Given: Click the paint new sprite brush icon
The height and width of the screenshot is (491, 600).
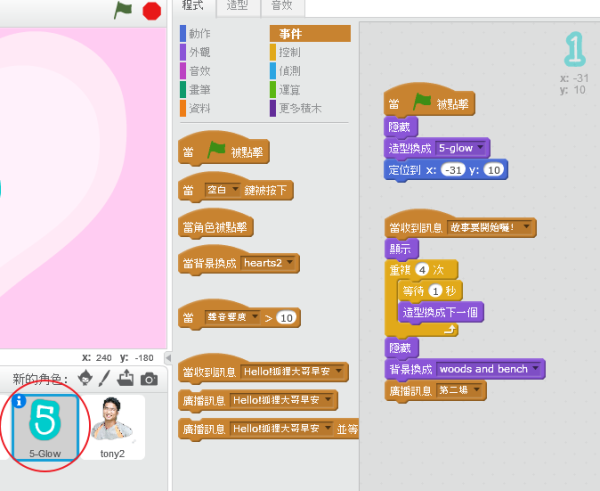Looking at the screenshot, I should pyautogui.click(x=106, y=379).
